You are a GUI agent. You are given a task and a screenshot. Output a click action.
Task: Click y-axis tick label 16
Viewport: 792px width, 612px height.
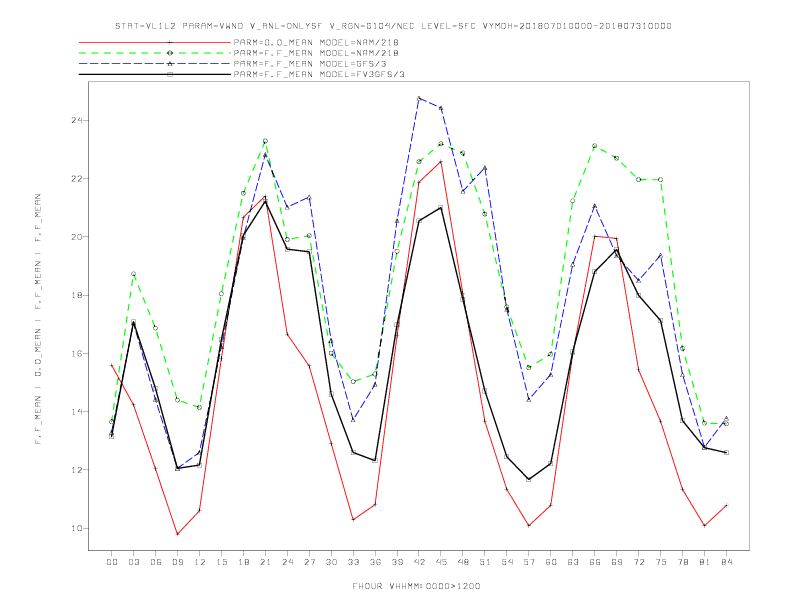(x=76, y=353)
